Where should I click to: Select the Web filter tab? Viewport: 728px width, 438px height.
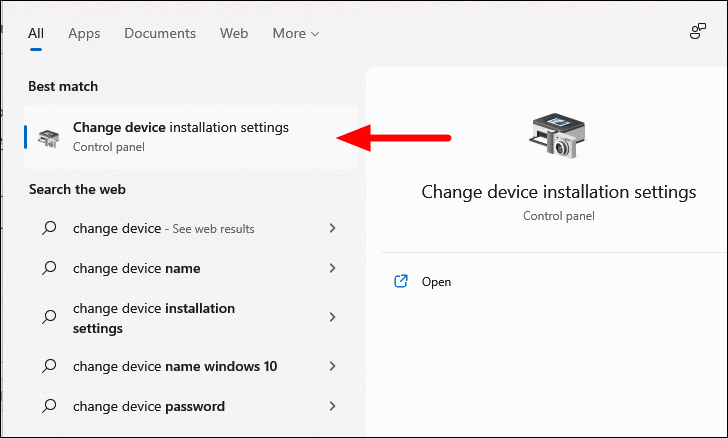point(234,33)
